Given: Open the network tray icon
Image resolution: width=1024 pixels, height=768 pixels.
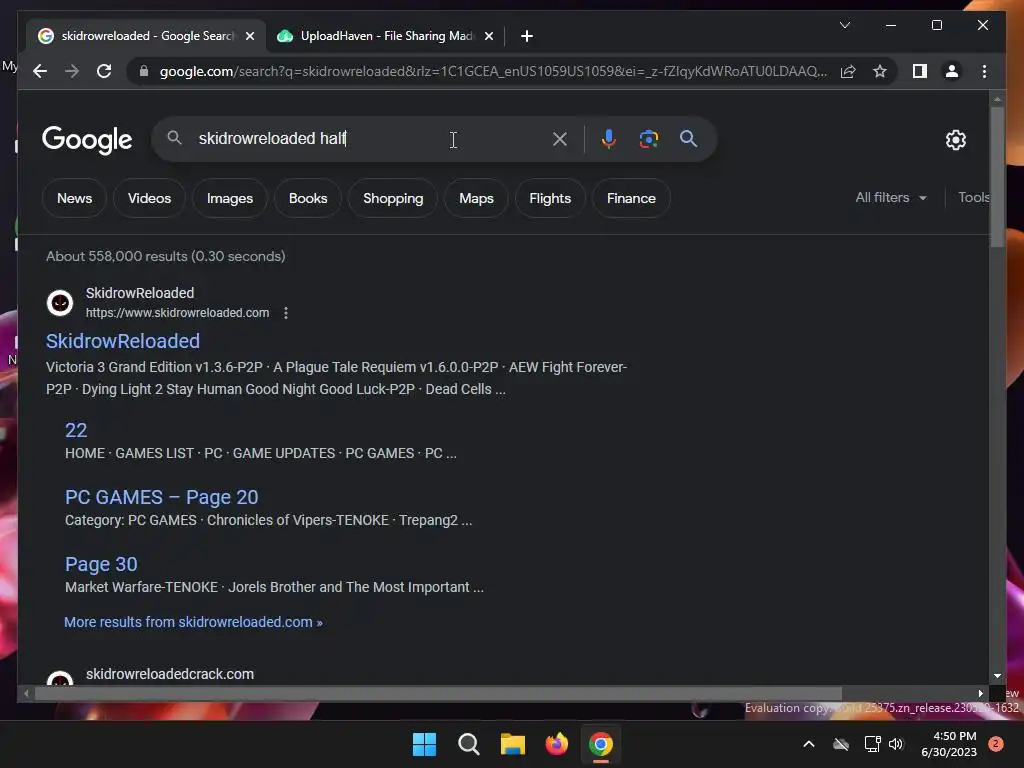Looking at the screenshot, I should point(872,744).
